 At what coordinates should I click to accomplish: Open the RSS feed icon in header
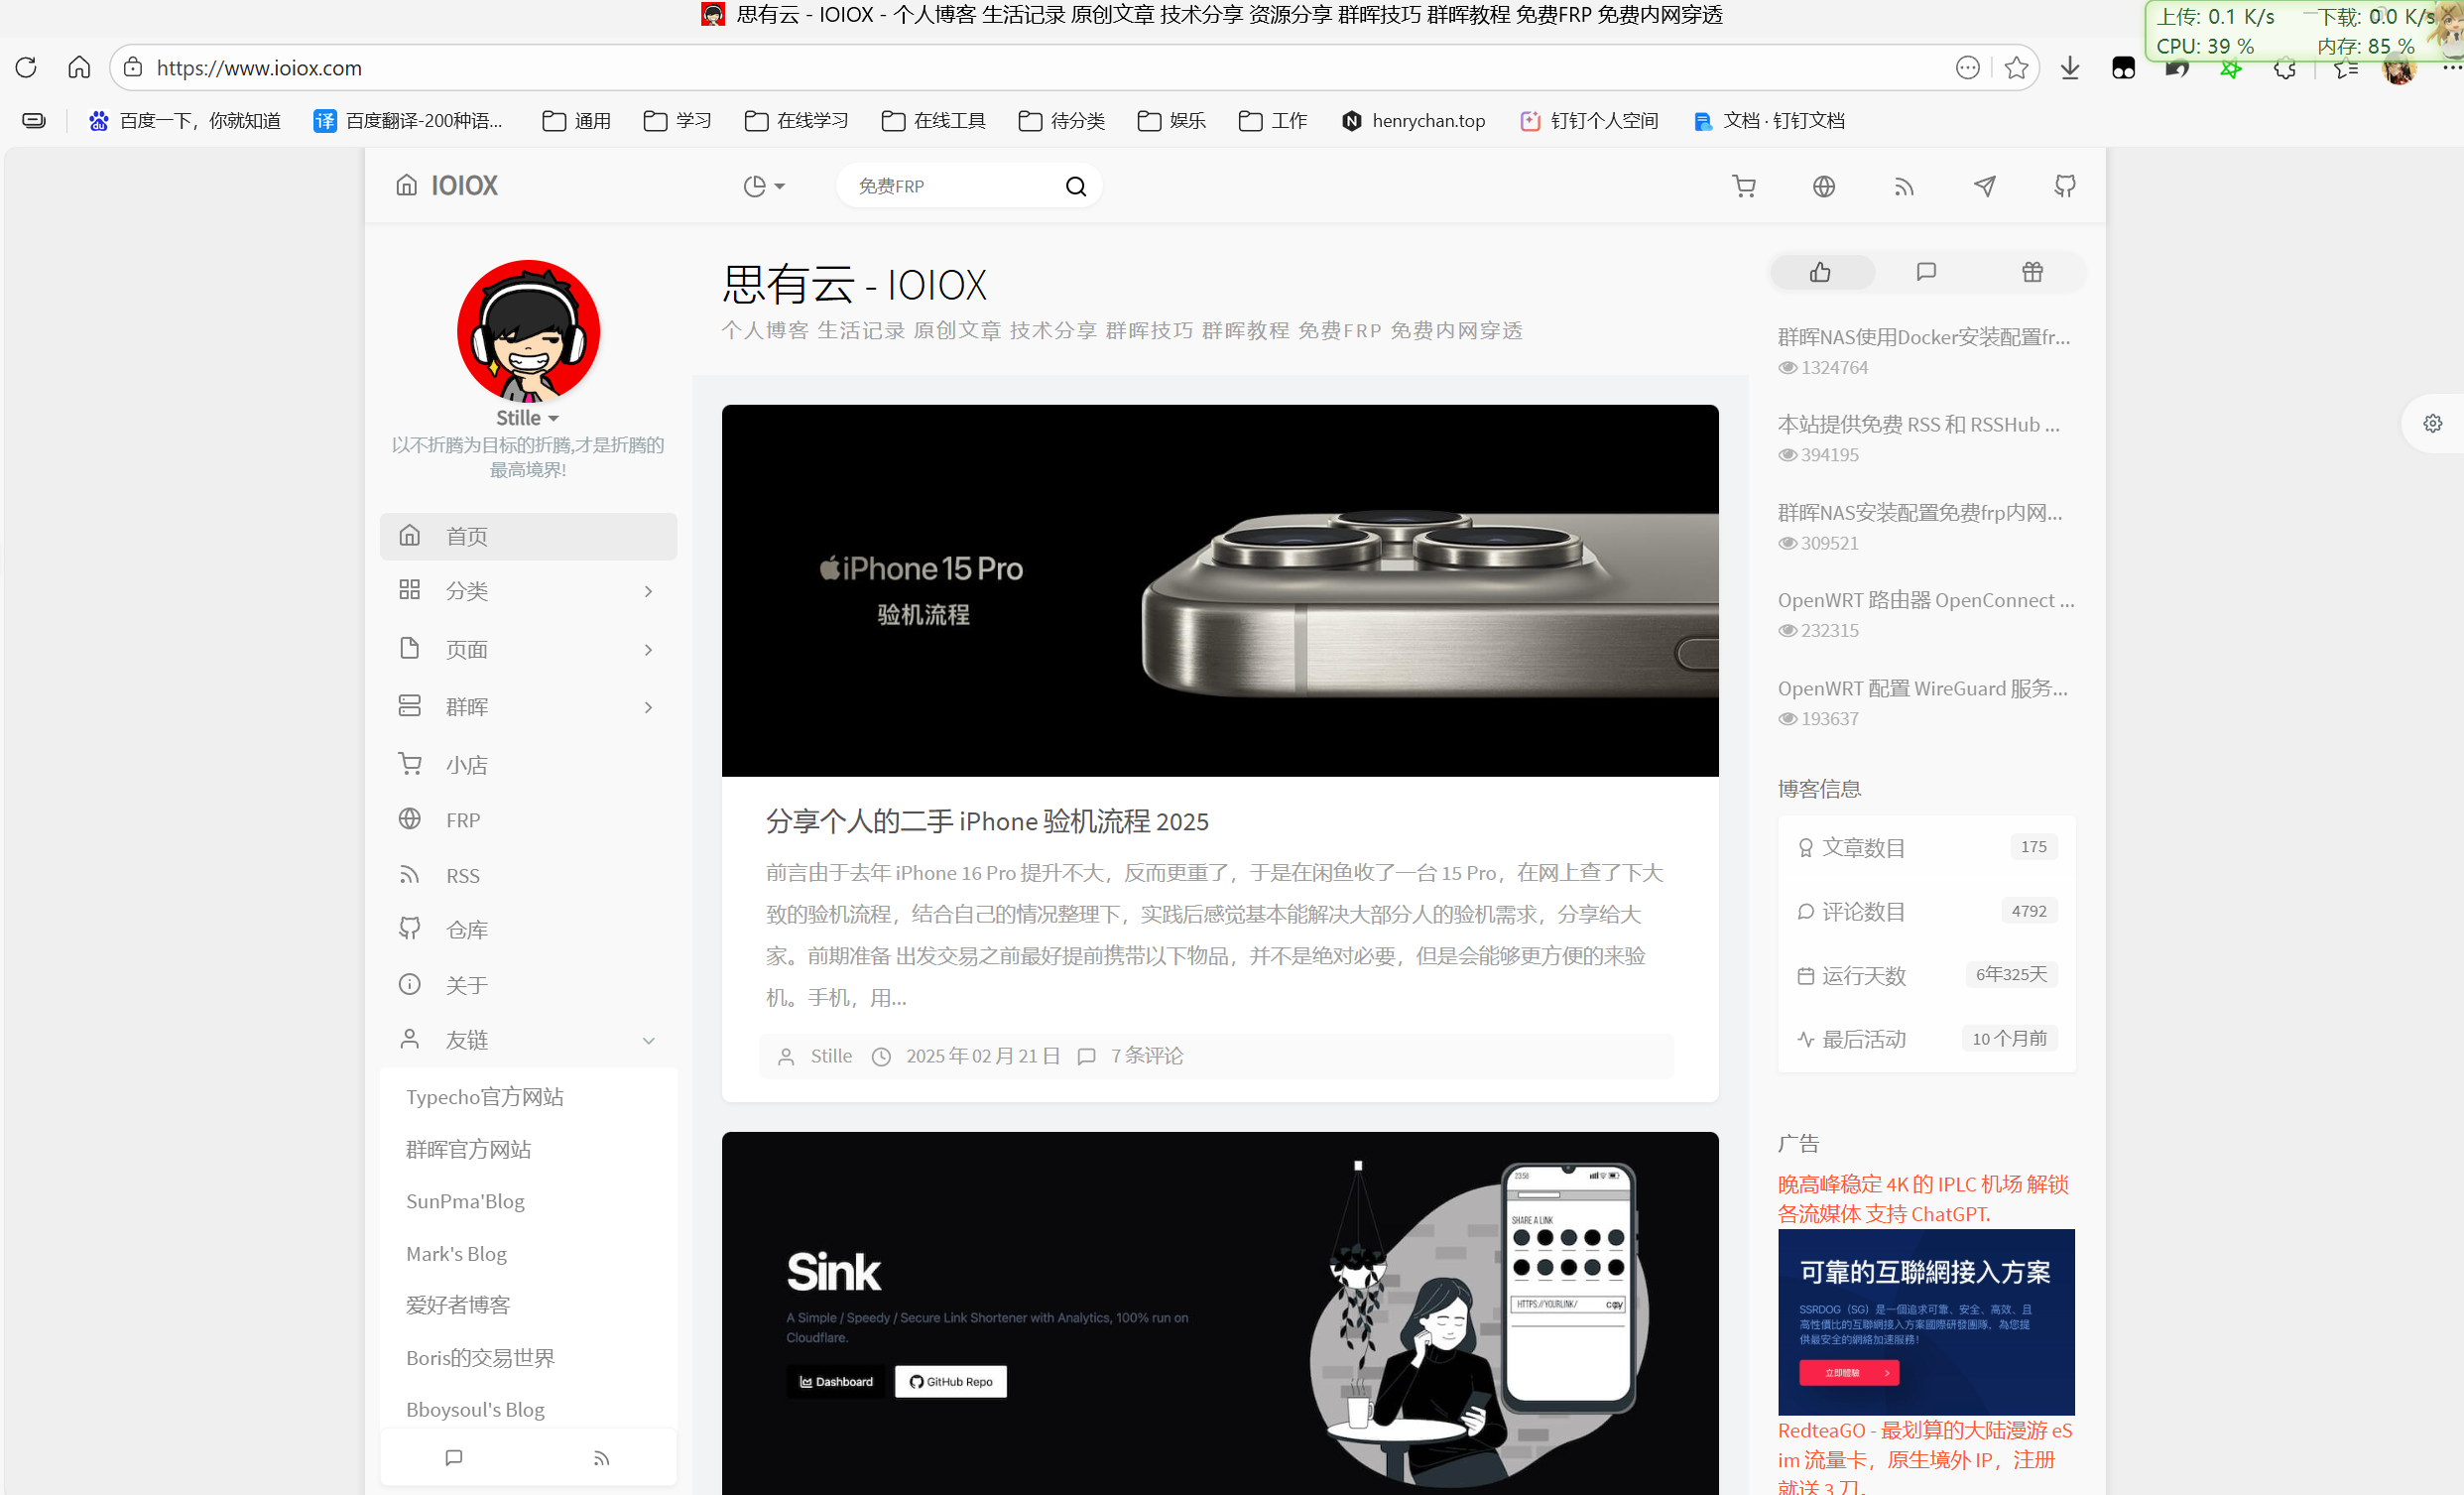click(x=1903, y=186)
